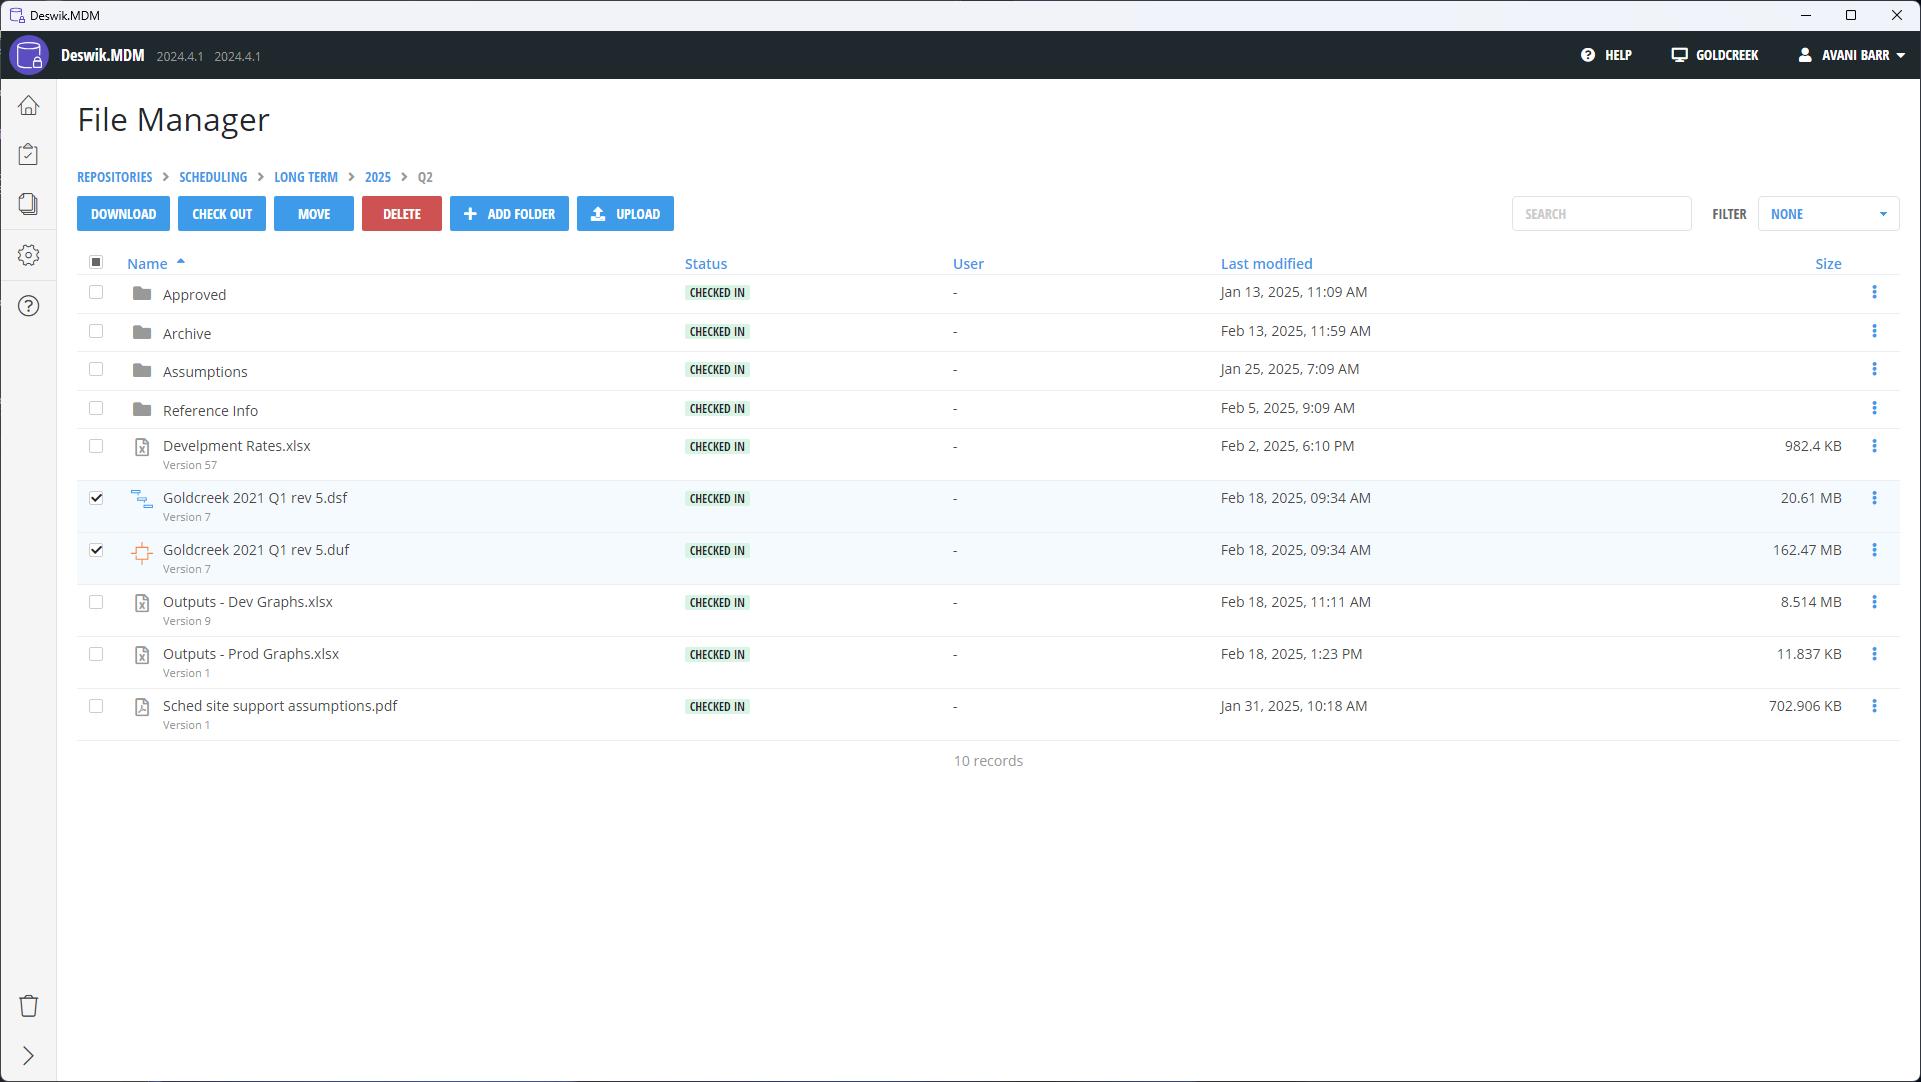Open the File Manager sidebar icon

pyautogui.click(x=28, y=204)
